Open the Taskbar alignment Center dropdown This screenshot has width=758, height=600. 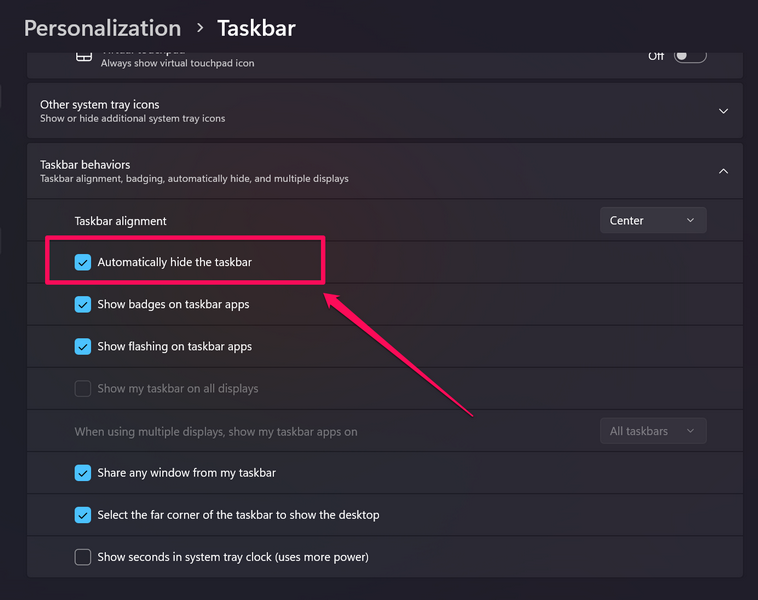(652, 220)
